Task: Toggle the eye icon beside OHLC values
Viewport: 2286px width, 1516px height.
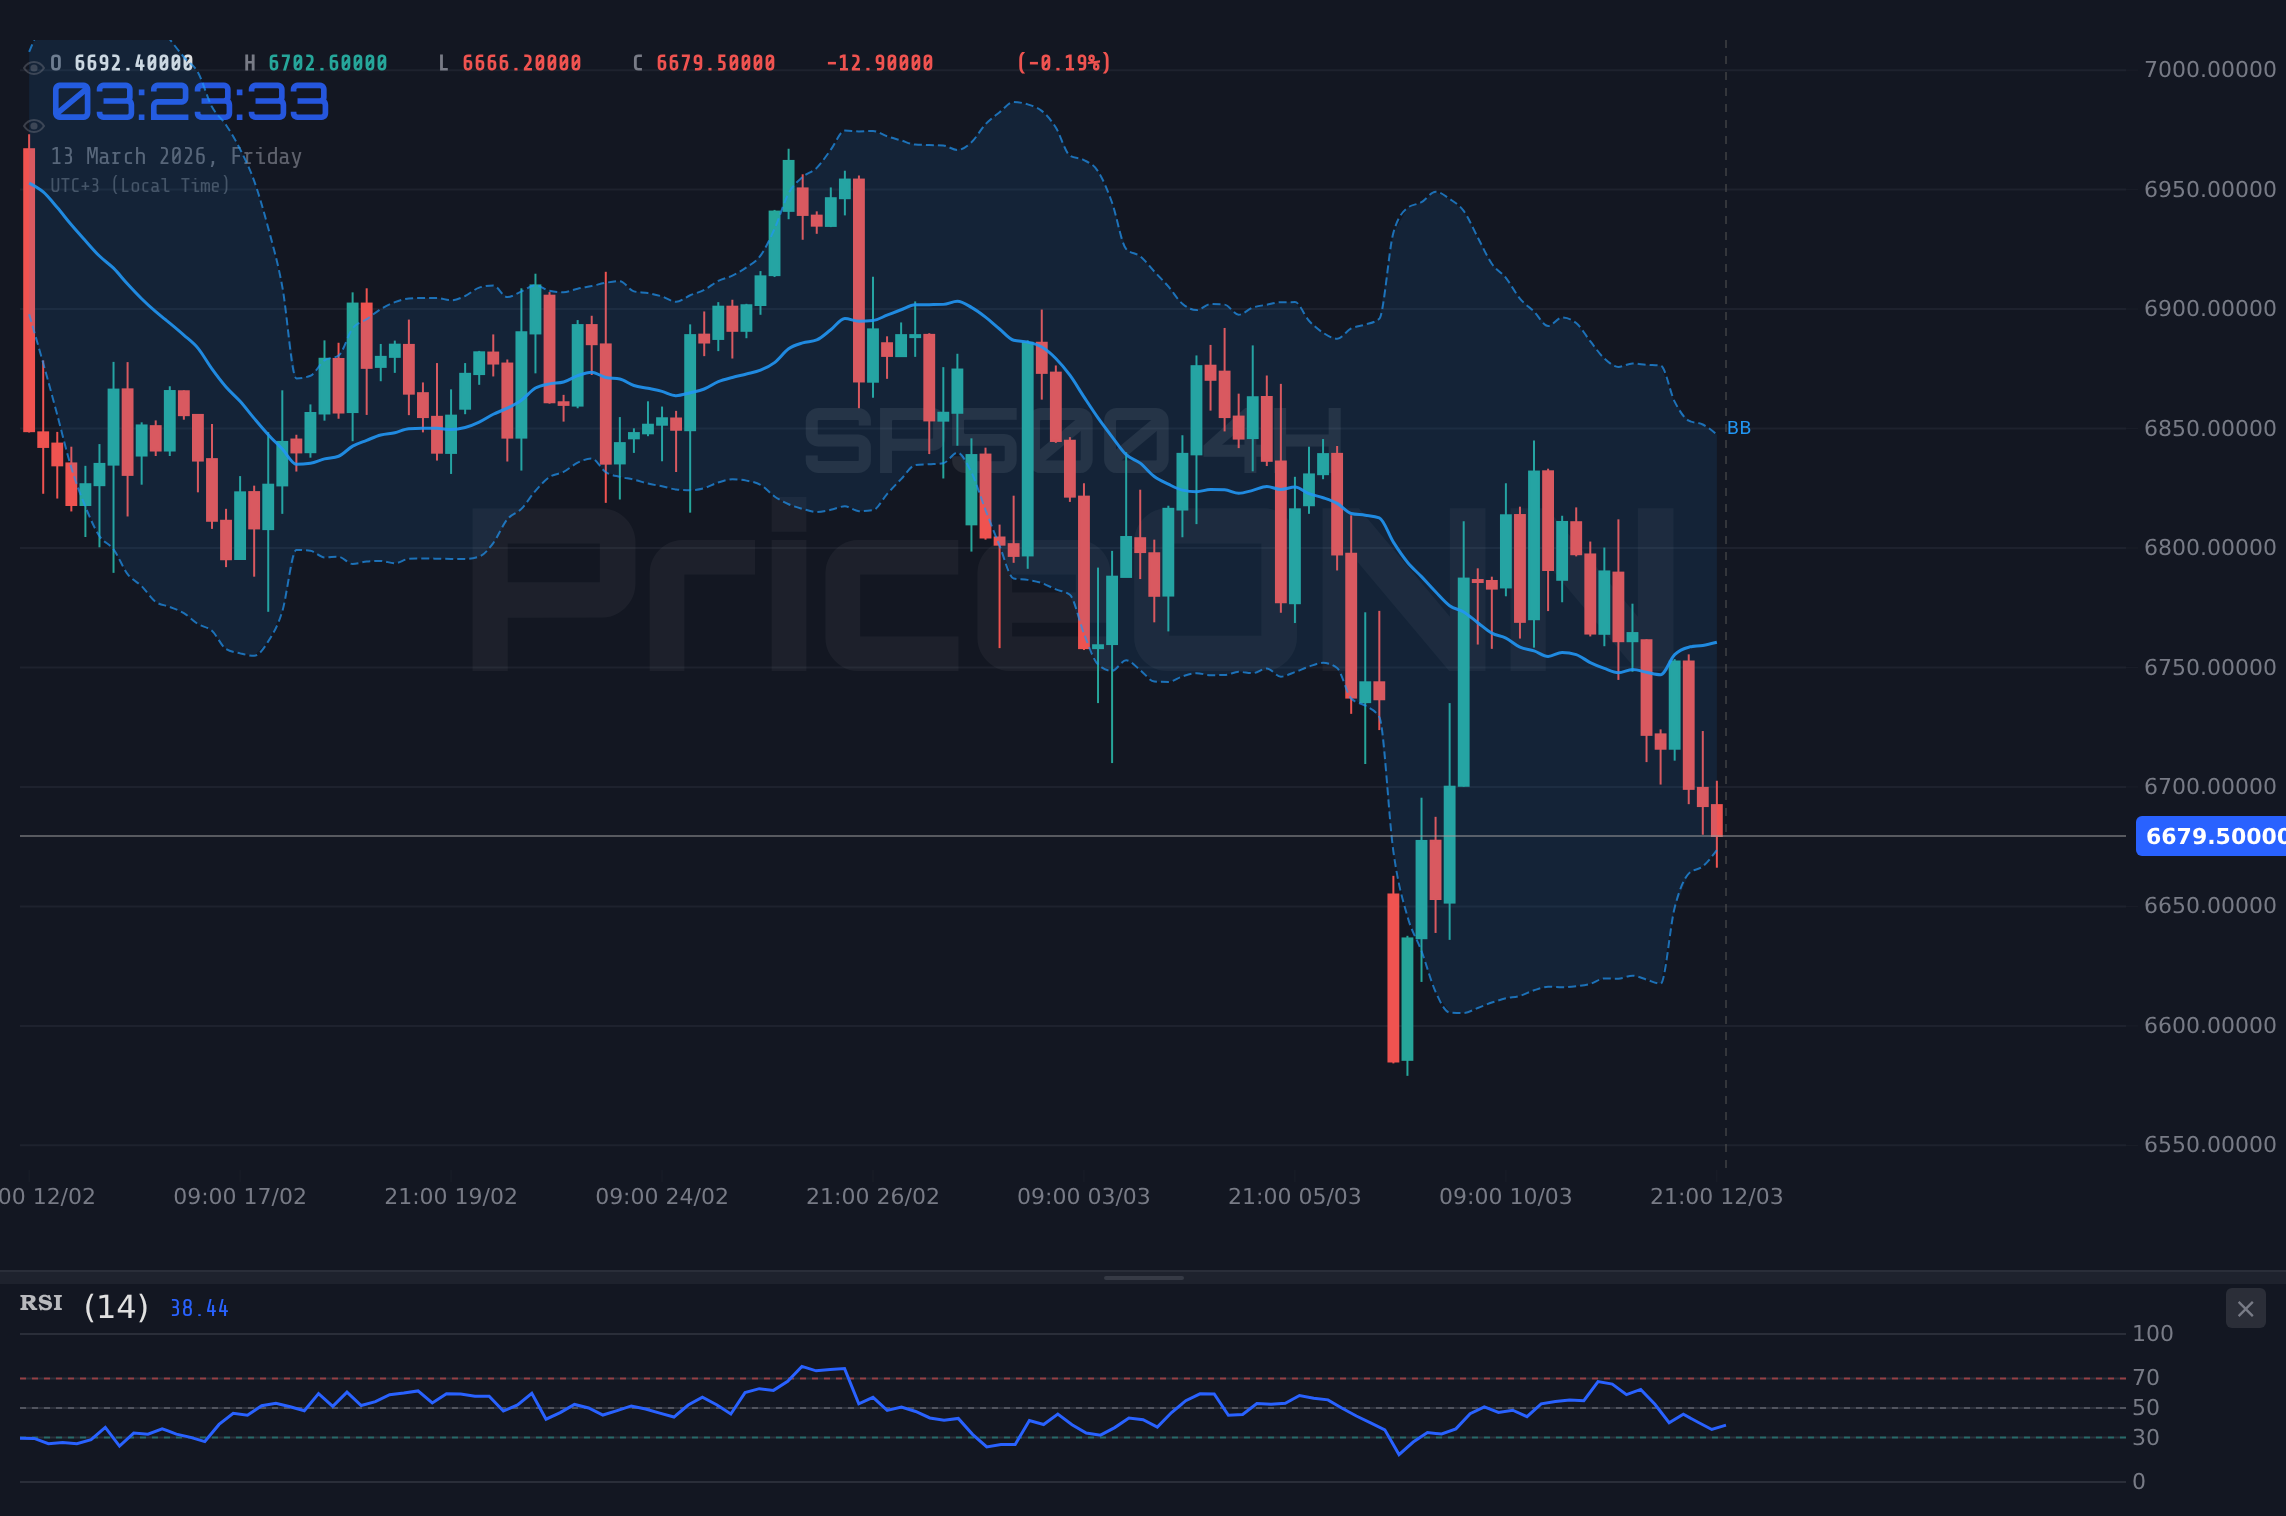Action: pos(33,68)
